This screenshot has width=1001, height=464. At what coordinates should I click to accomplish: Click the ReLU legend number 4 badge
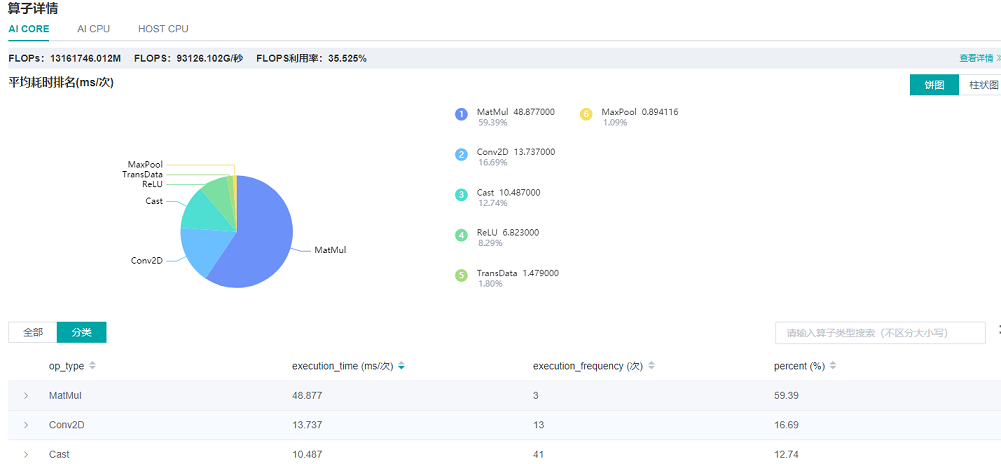pyautogui.click(x=461, y=235)
